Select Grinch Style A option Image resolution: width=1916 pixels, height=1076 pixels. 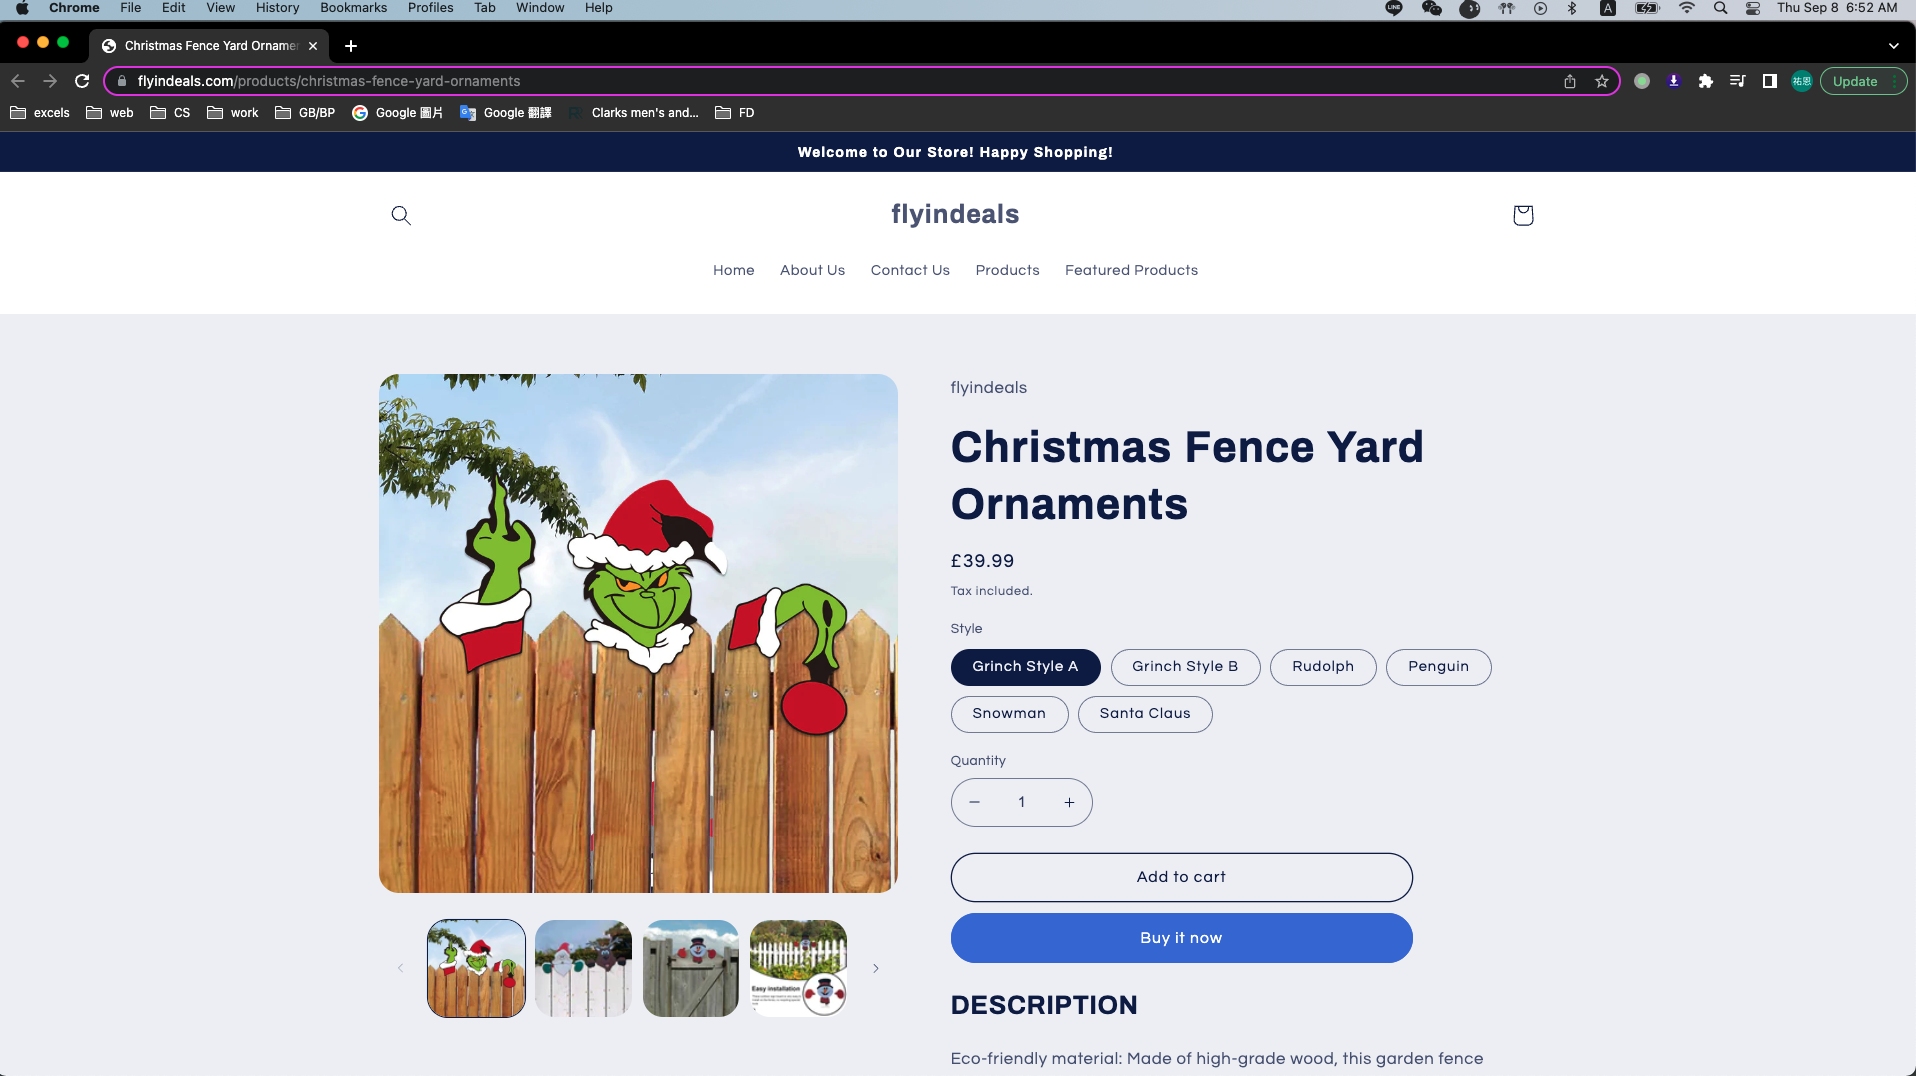pyautogui.click(x=1025, y=667)
